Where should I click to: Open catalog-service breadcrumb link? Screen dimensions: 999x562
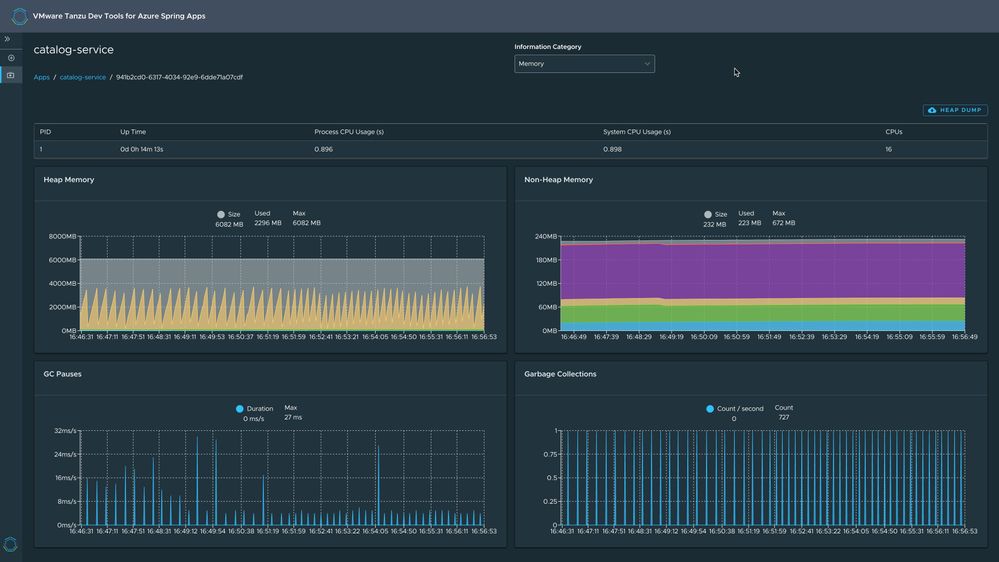pyautogui.click(x=83, y=77)
